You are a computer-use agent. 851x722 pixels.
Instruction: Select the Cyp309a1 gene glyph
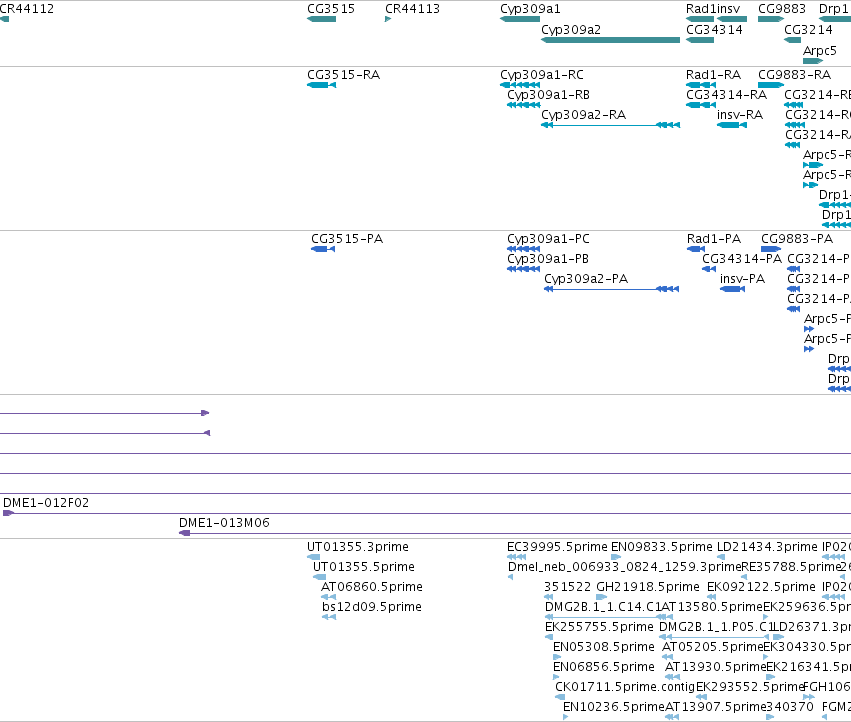tap(520, 19)
